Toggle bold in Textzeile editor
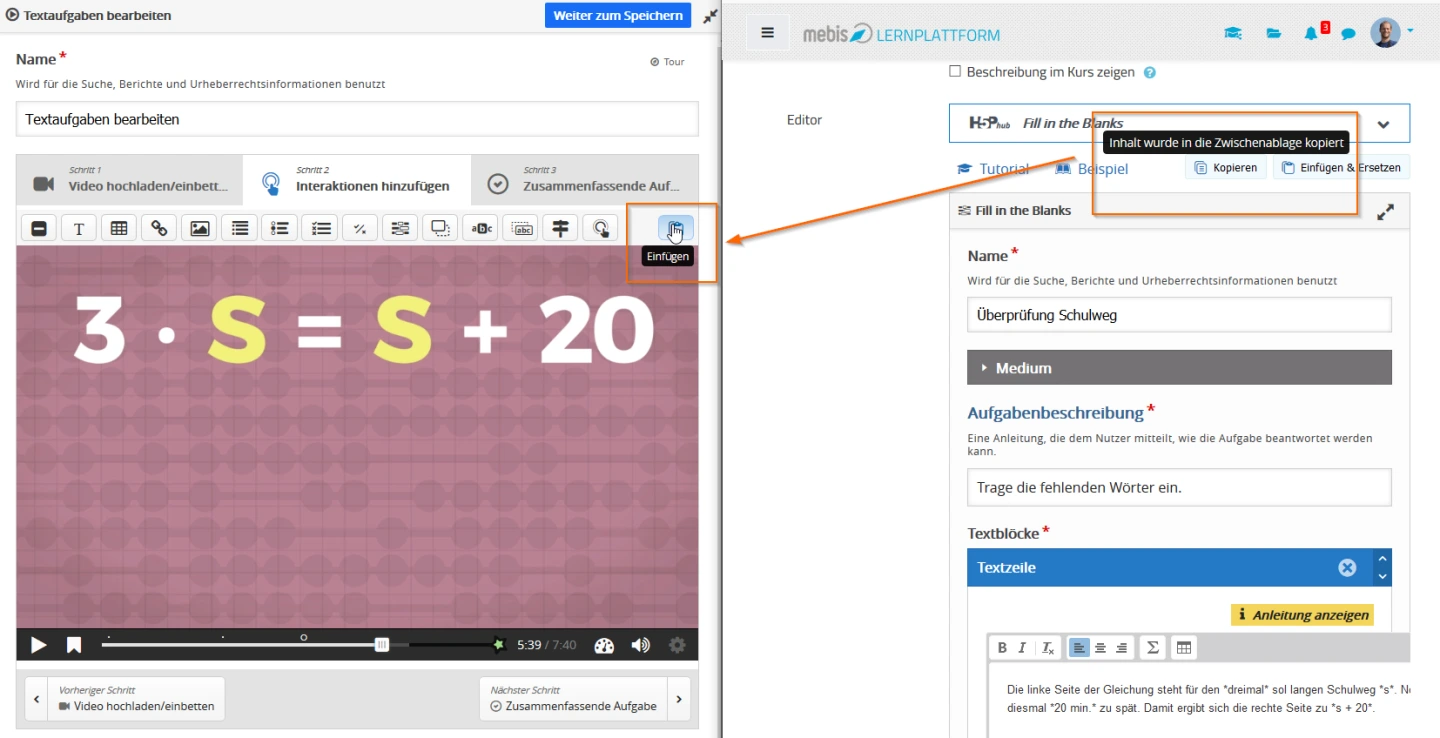The height and width of the screenshot is (738, 1440). click(x=1003, y=648)
